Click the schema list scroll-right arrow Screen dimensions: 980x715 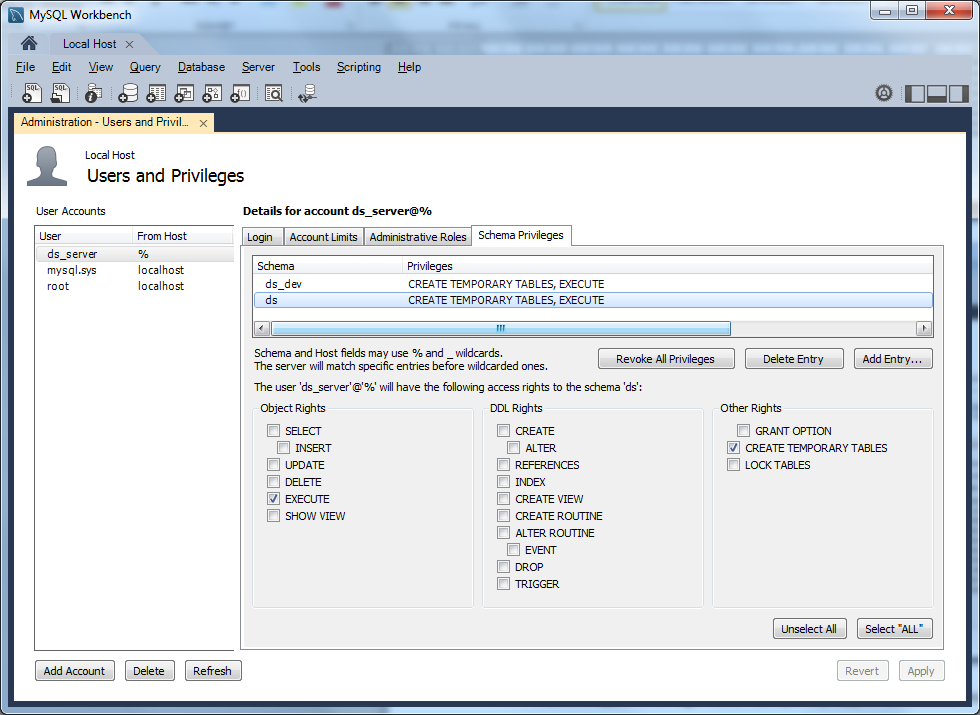pos(924,328)
